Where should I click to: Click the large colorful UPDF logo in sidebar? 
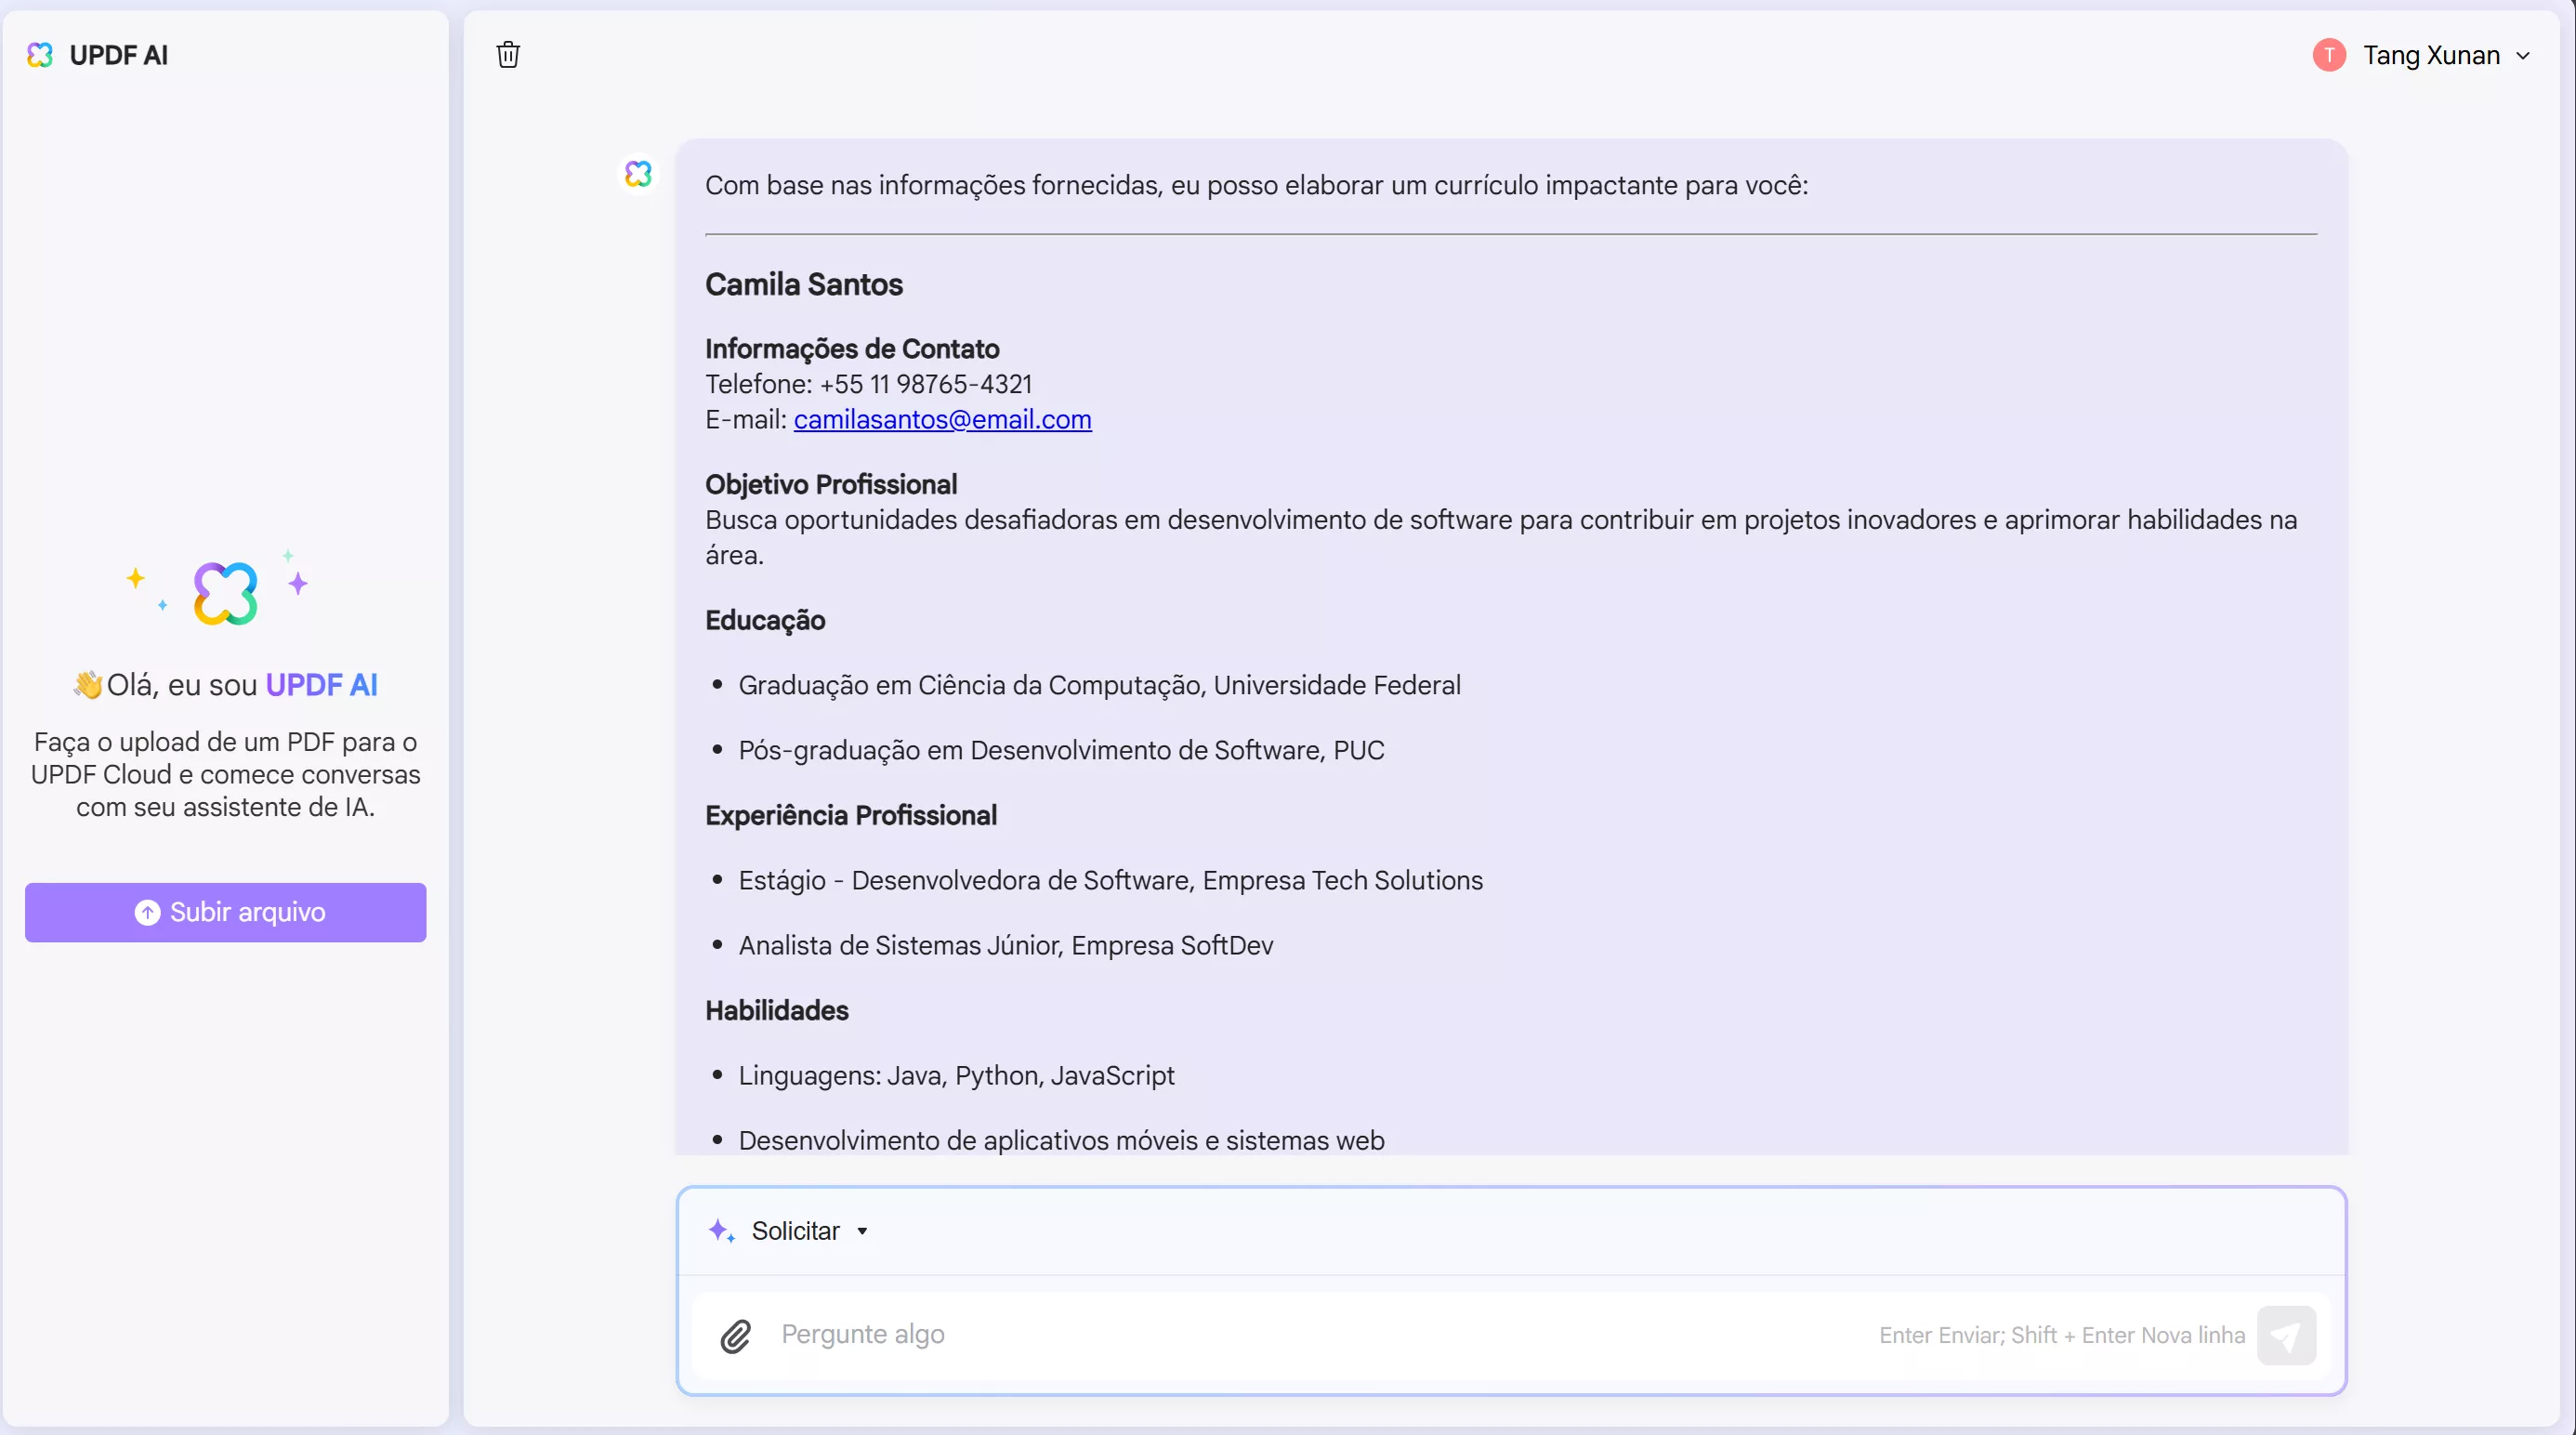point(225,593)
